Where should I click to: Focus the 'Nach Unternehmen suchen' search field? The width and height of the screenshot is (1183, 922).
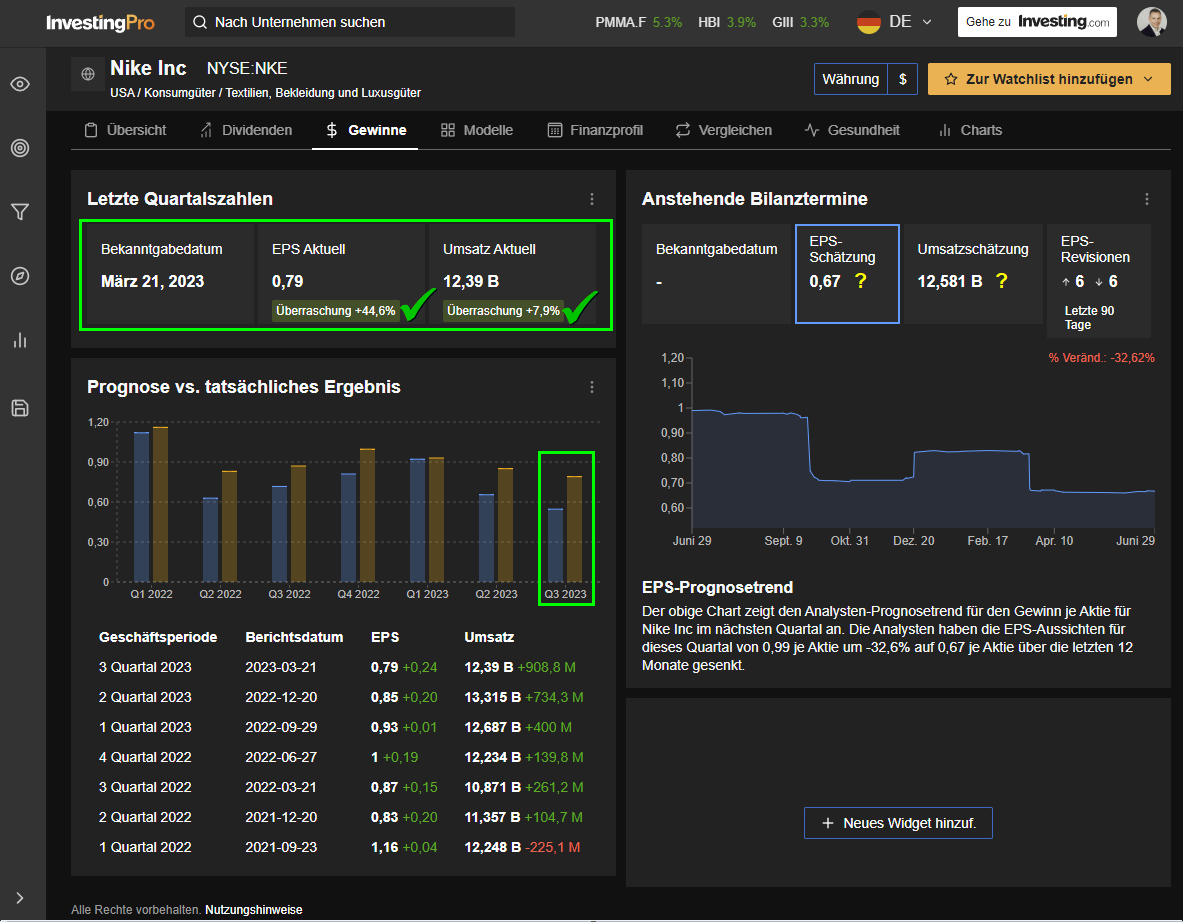350,23
